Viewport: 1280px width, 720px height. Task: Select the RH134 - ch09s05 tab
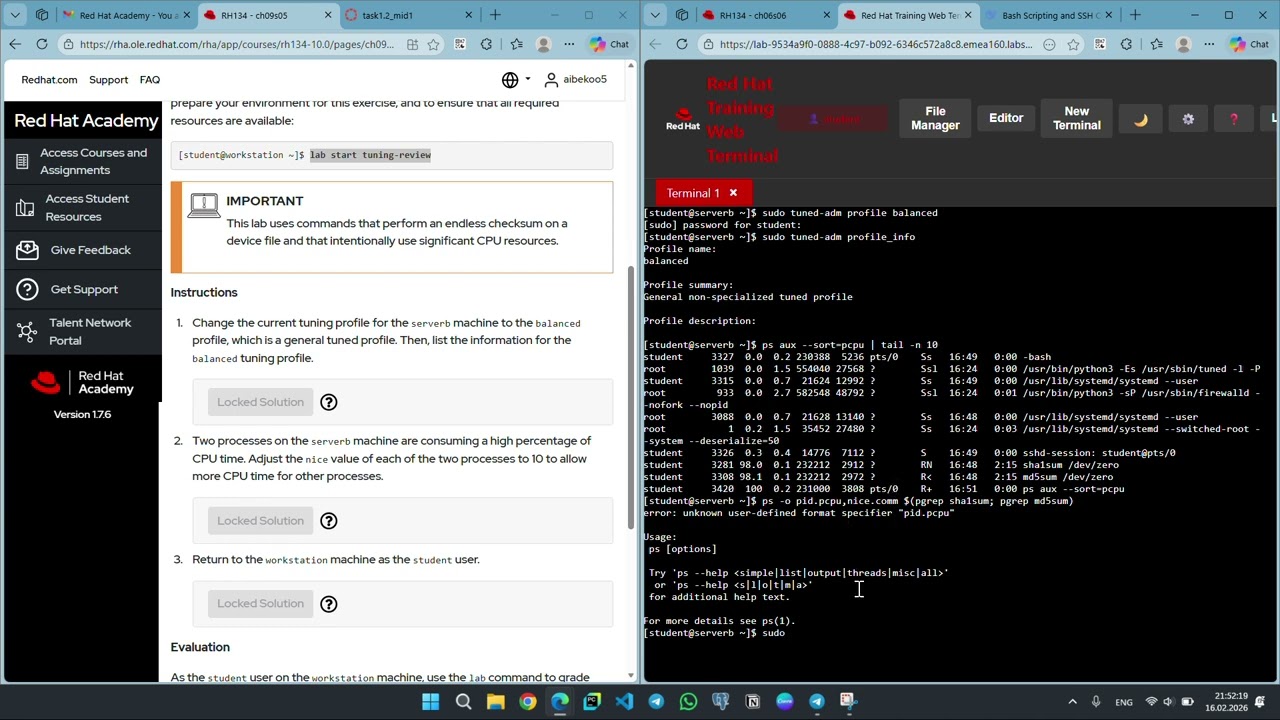268,15
